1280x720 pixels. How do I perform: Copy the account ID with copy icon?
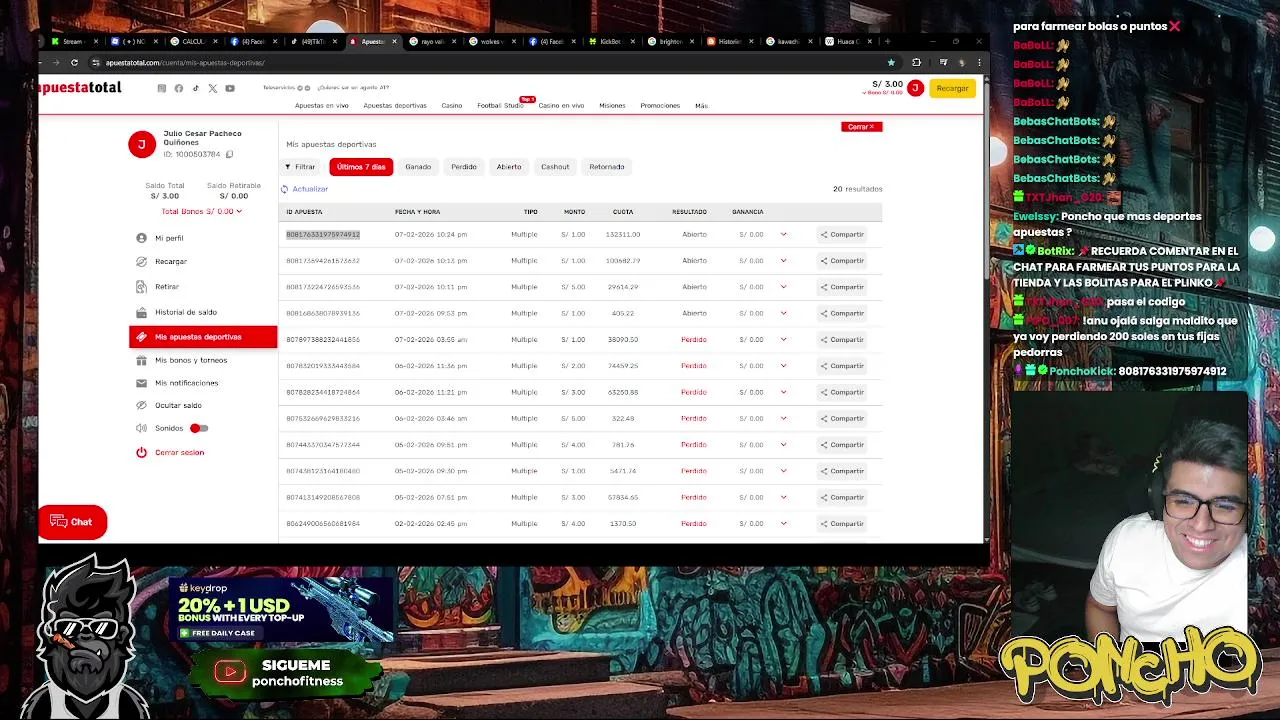(x=229, y=154)
